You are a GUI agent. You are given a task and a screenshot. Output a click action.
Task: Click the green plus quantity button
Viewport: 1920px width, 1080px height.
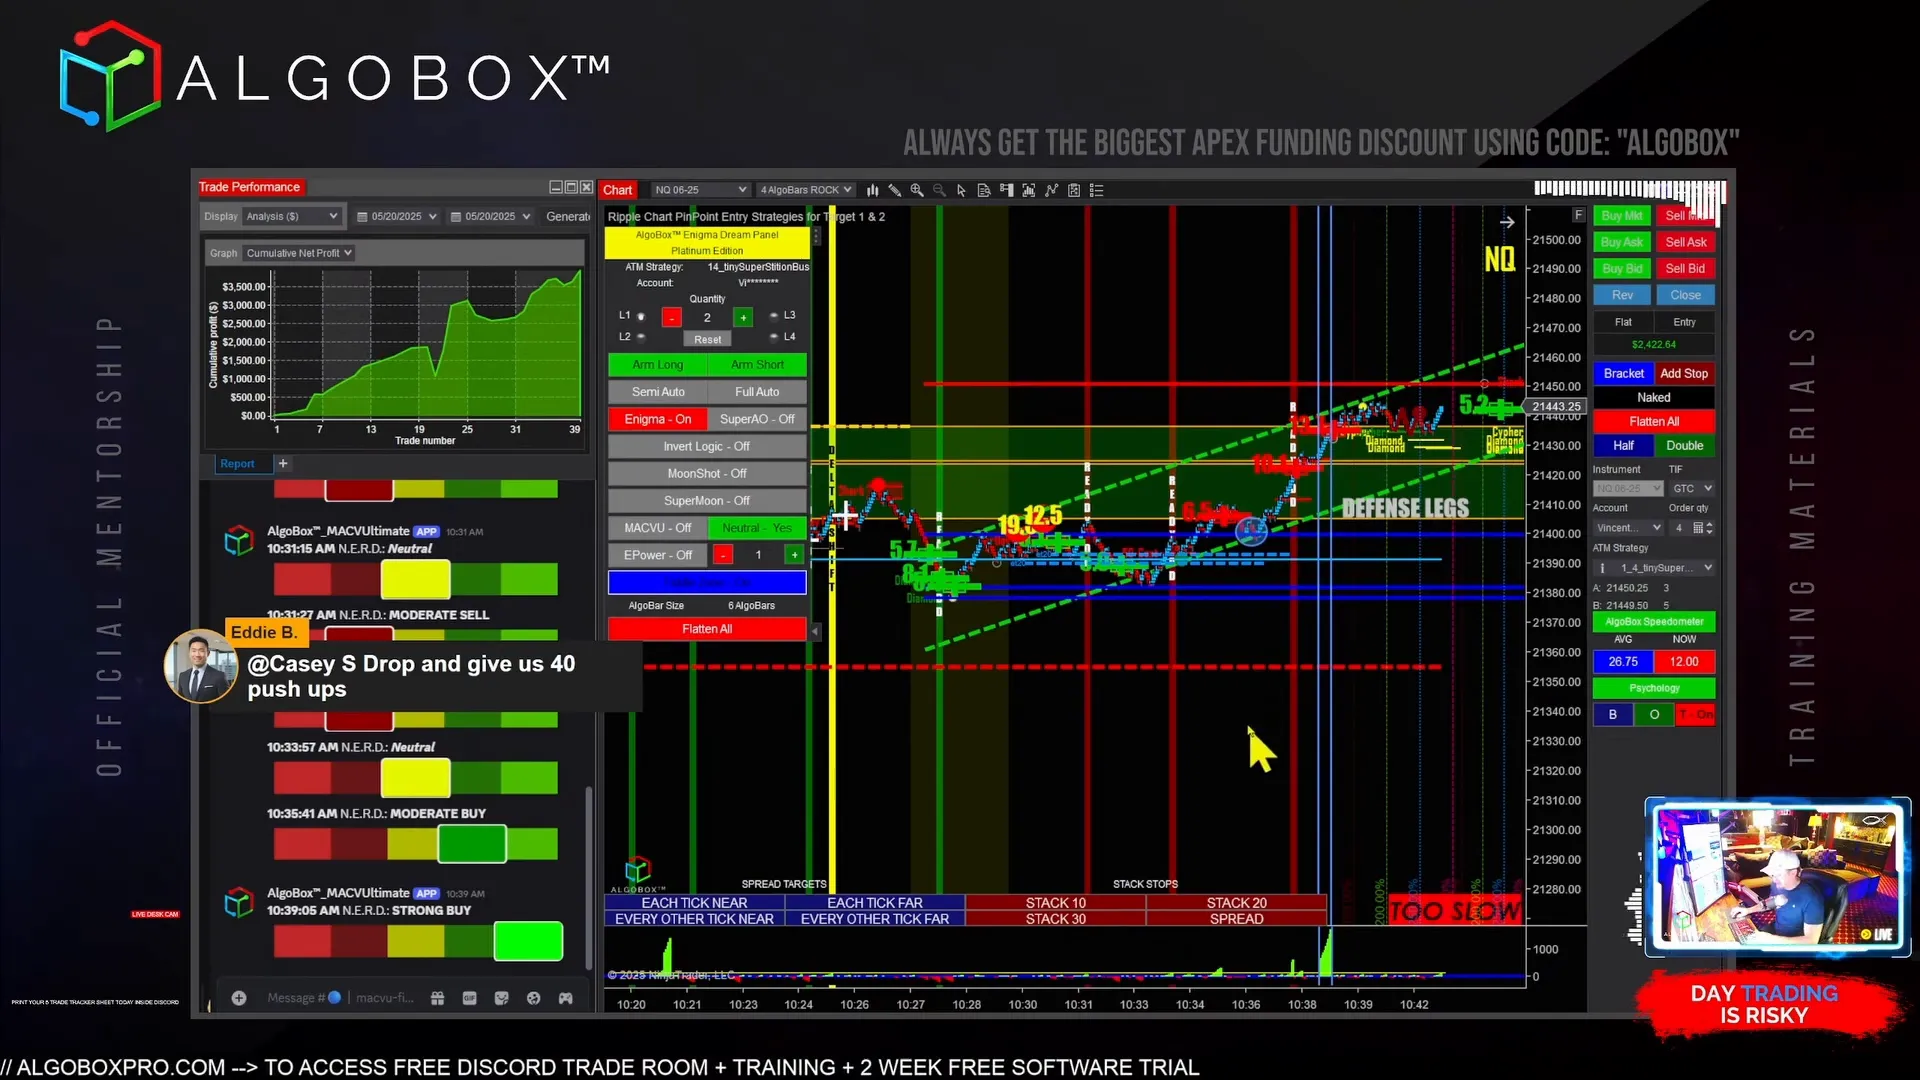pos(743,317)
